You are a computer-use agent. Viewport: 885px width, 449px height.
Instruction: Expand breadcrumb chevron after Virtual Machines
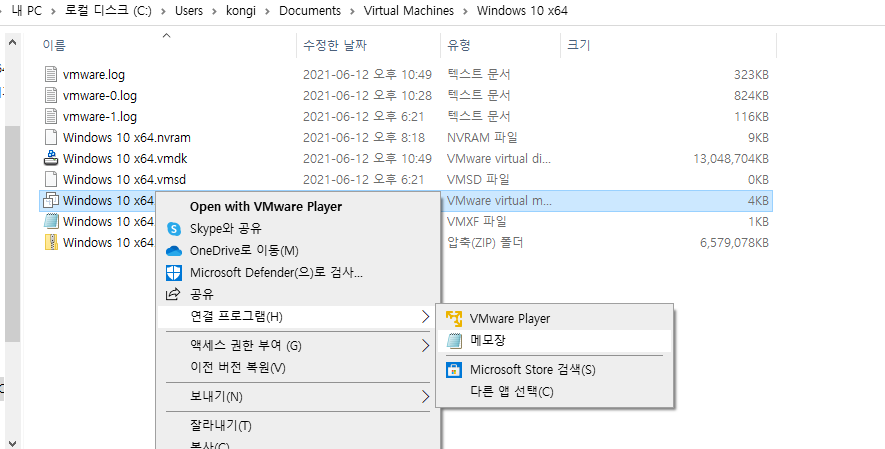click(465, 11)
